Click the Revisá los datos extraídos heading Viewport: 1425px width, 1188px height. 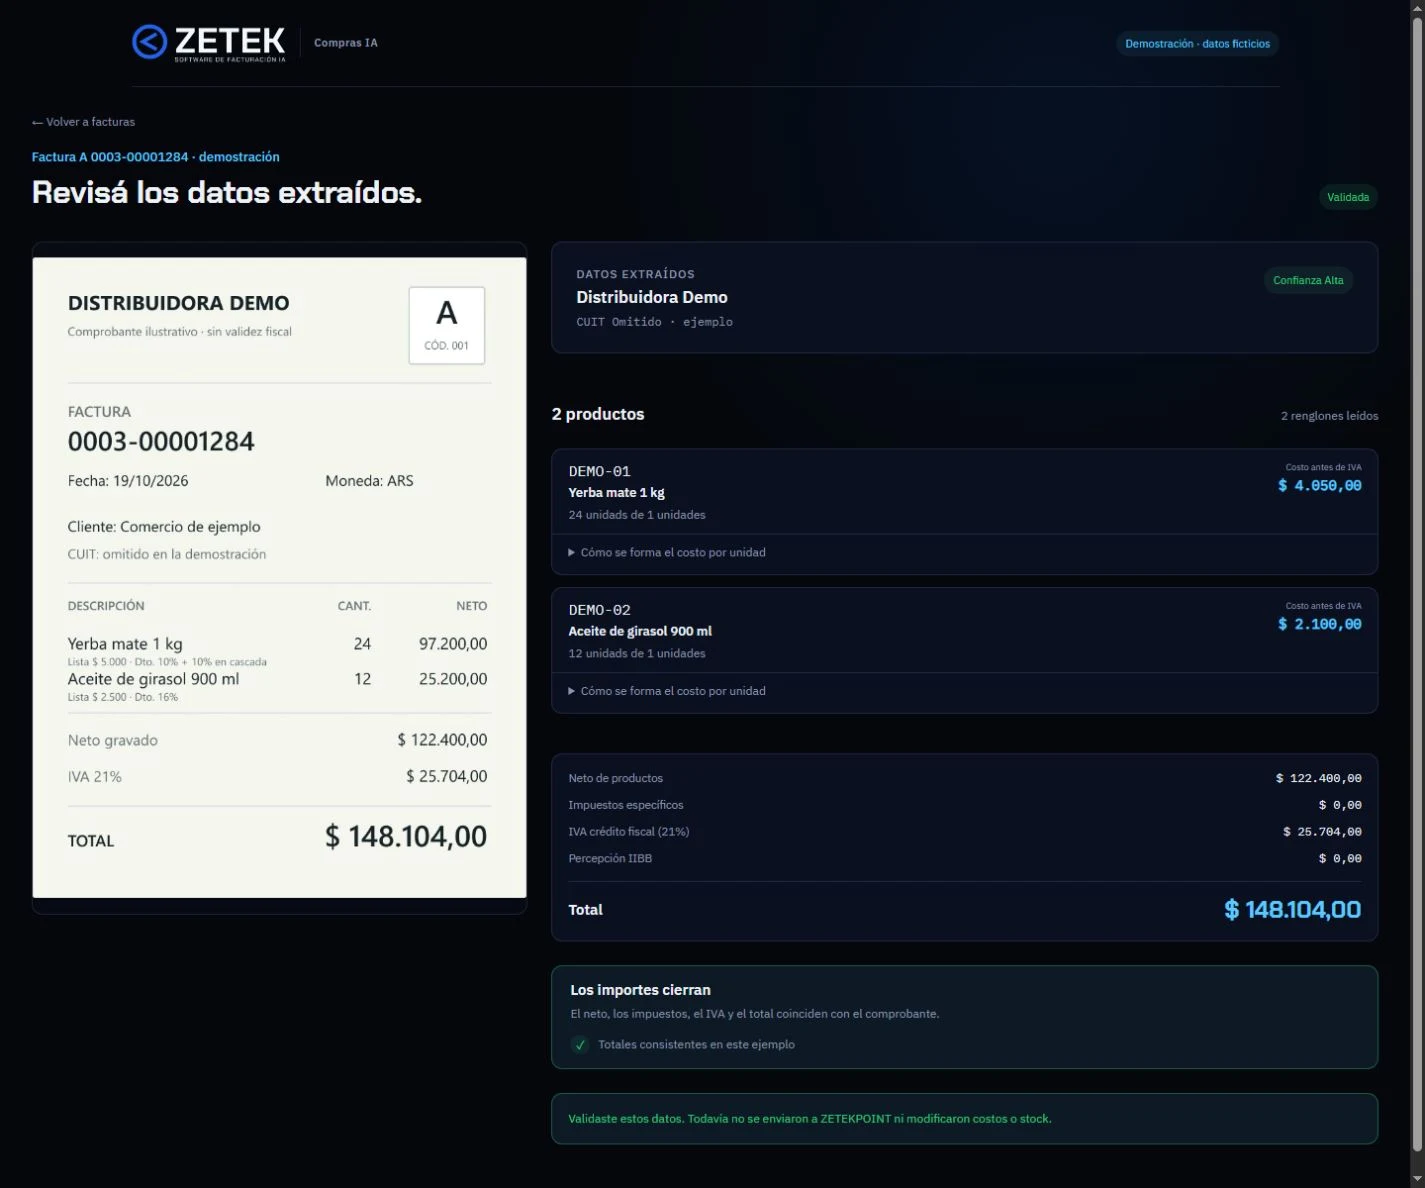(x=227, y=192)
